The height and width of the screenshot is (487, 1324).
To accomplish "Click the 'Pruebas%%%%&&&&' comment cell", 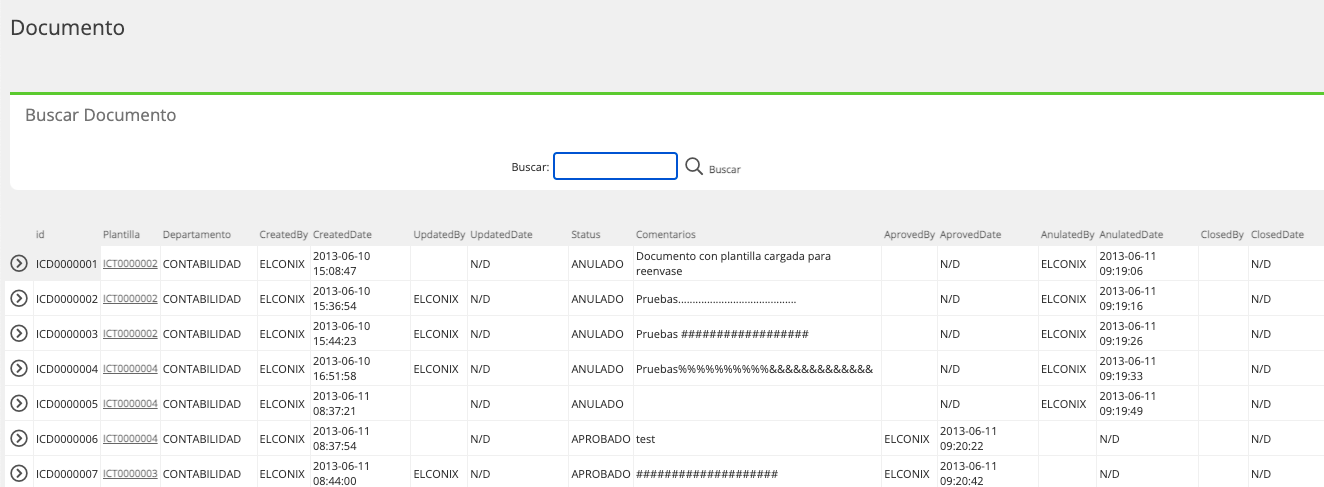I will coord(755,369).
